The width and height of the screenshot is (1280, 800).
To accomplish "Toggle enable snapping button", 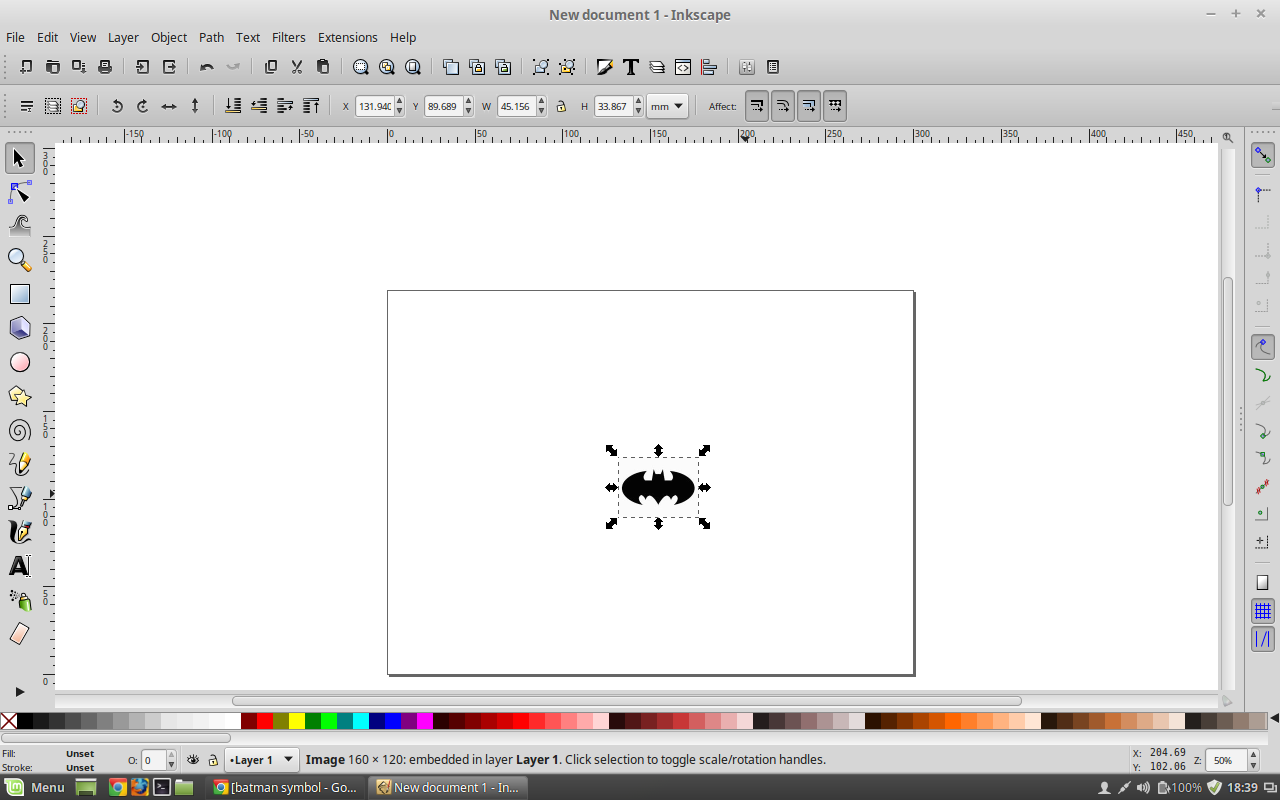I will [x=1263, y=156].
